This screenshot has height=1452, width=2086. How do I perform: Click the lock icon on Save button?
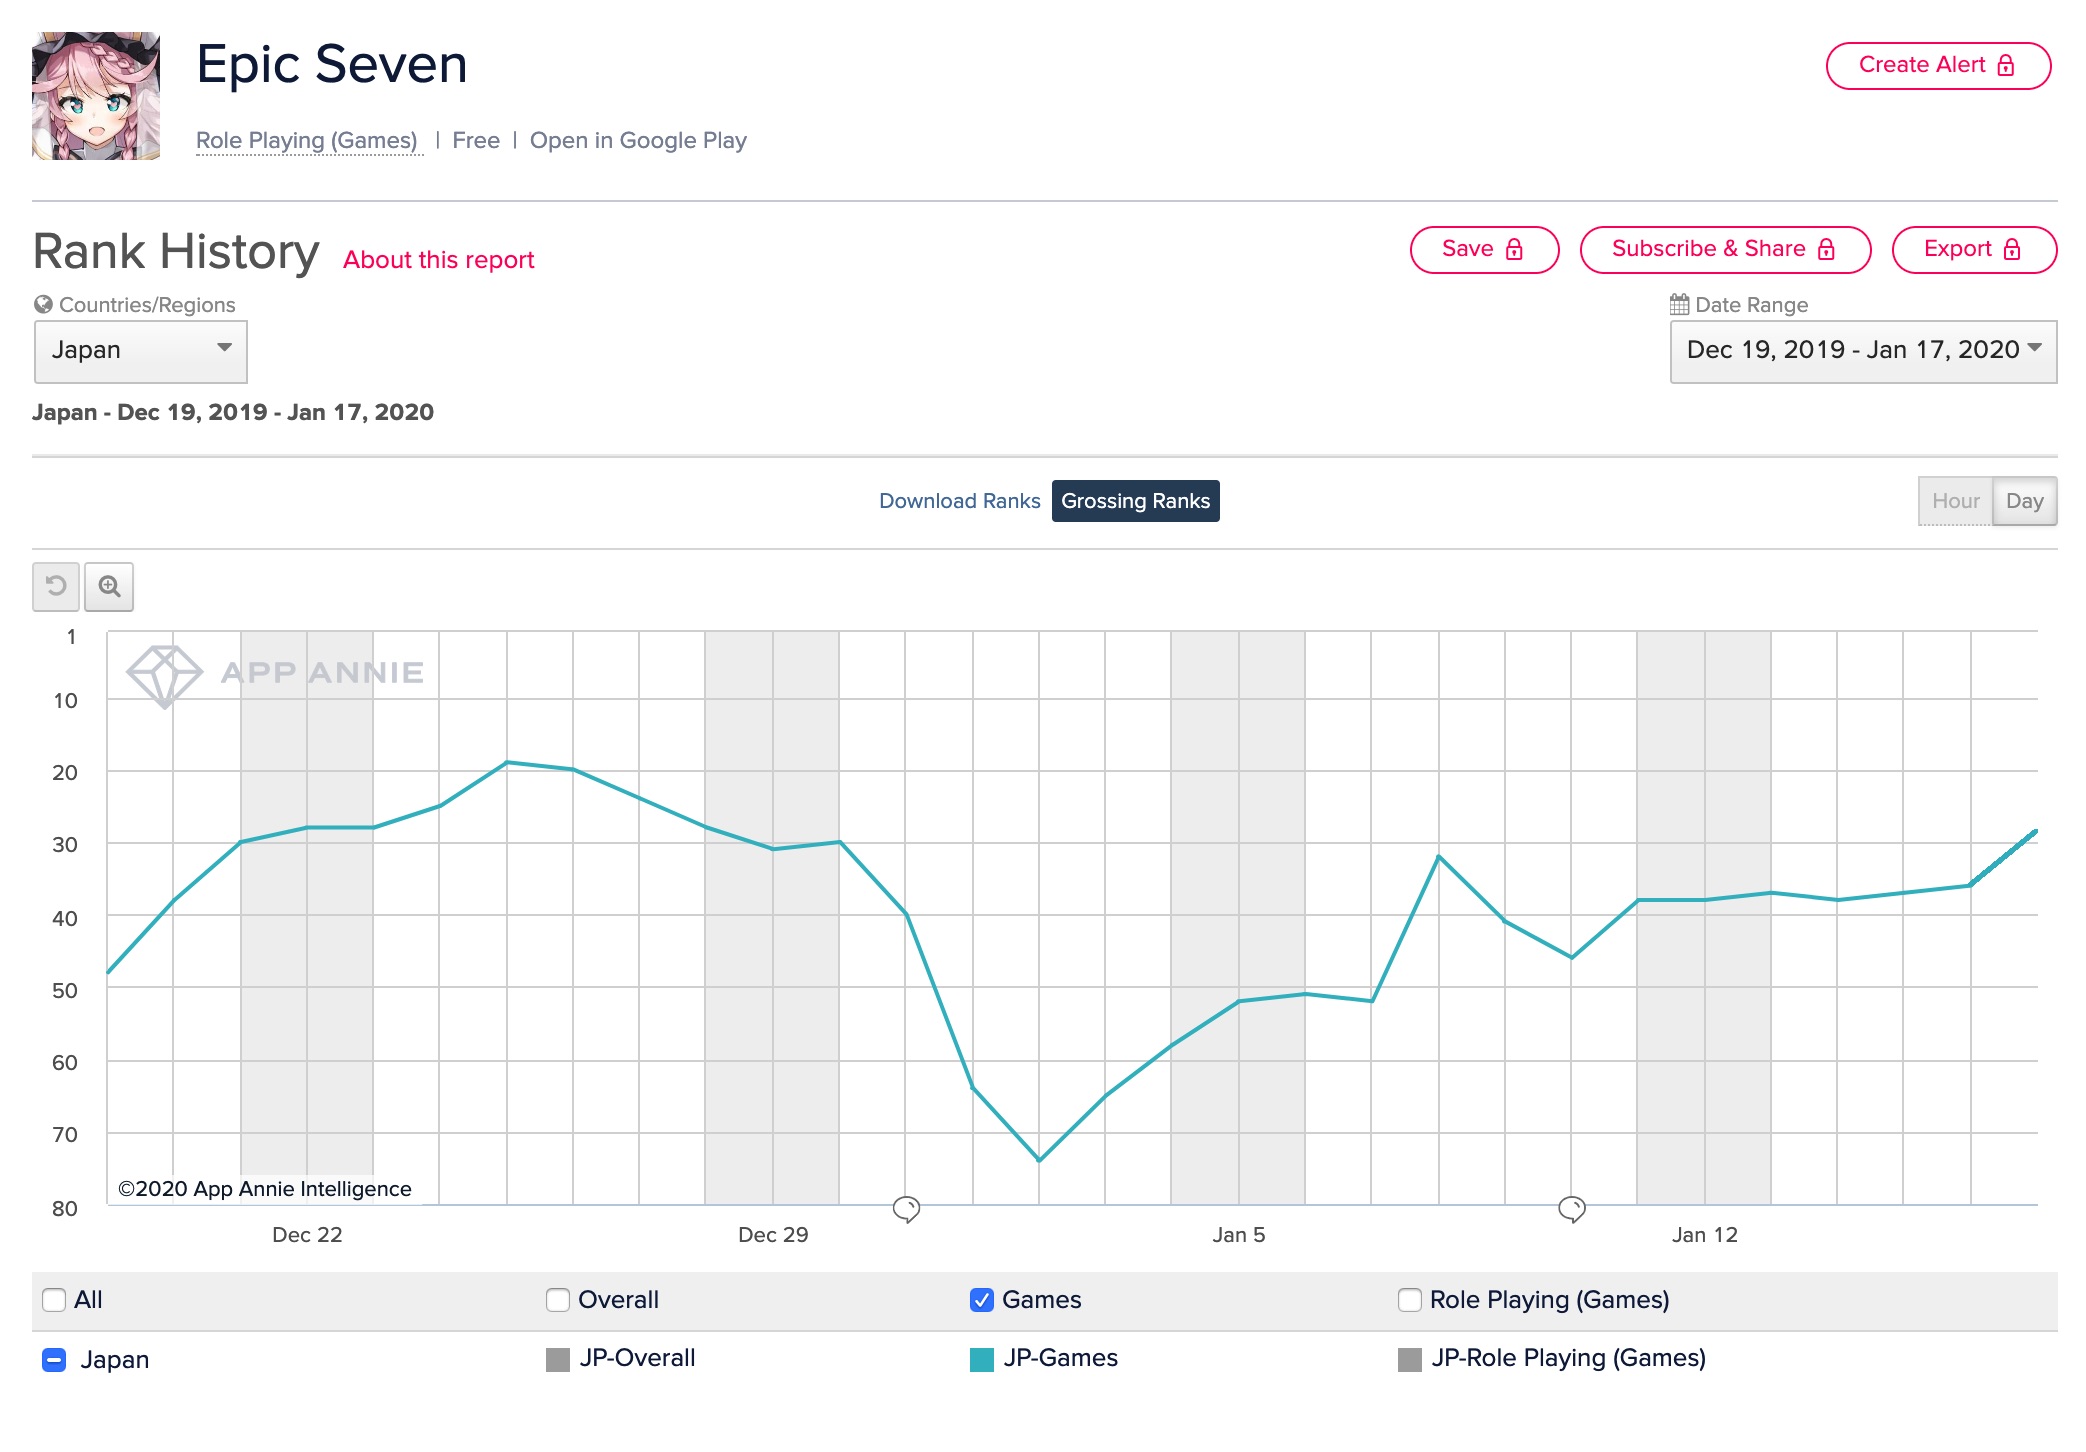1514,249
